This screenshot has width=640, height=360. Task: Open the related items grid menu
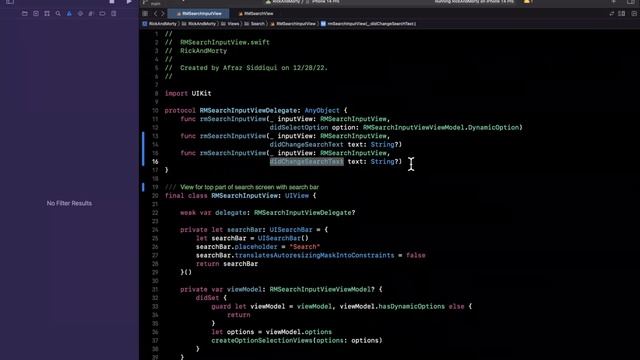(x=145, y=13)
